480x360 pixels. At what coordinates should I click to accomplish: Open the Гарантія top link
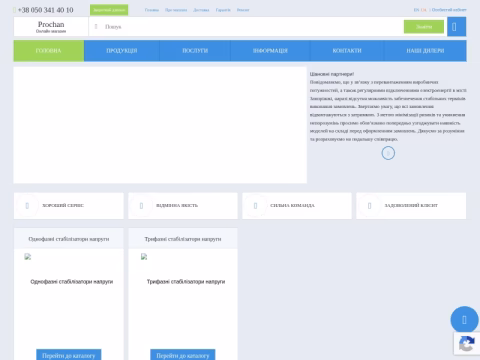click(223, 10)
